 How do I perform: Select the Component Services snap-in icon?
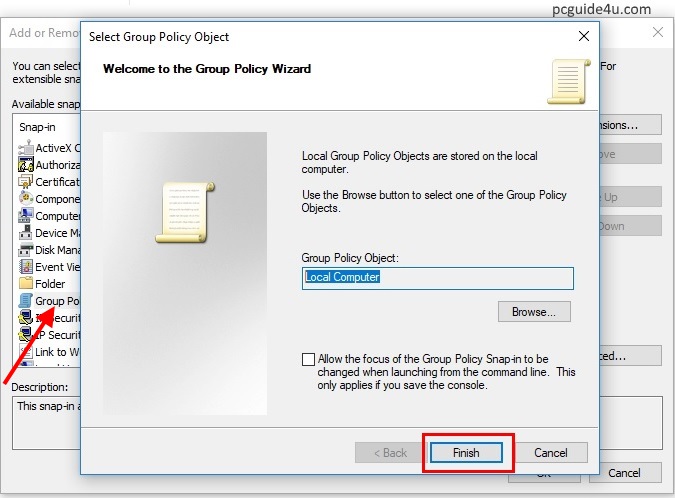tap(26, 199)
